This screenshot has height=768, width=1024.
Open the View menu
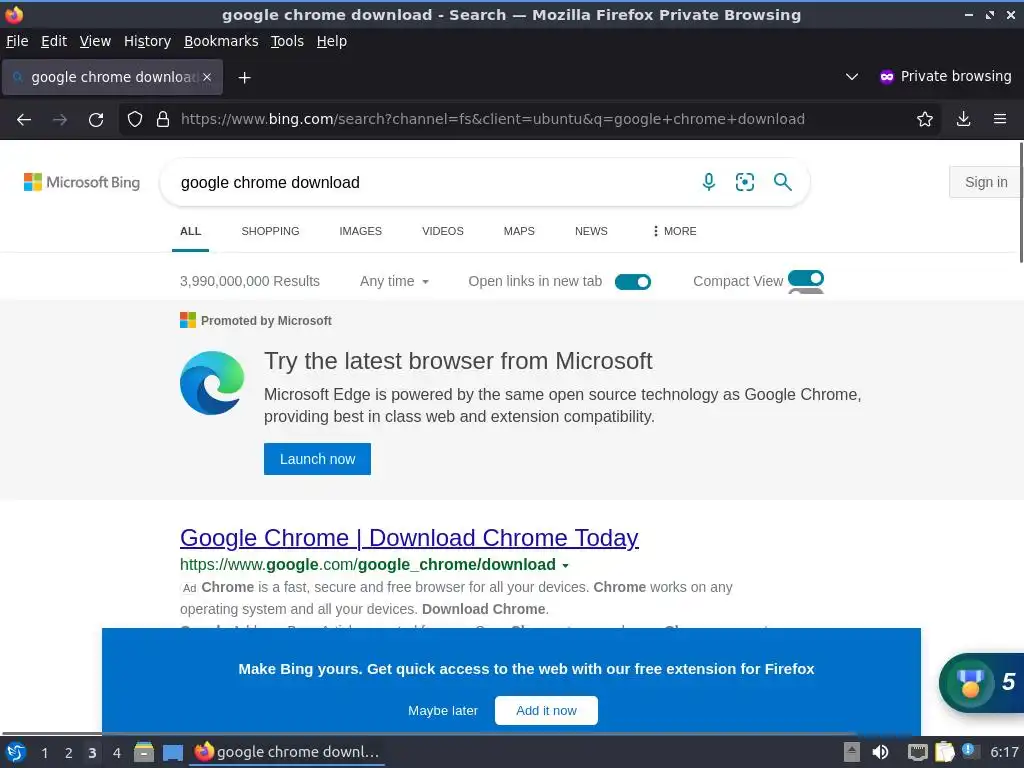(95, 41)
